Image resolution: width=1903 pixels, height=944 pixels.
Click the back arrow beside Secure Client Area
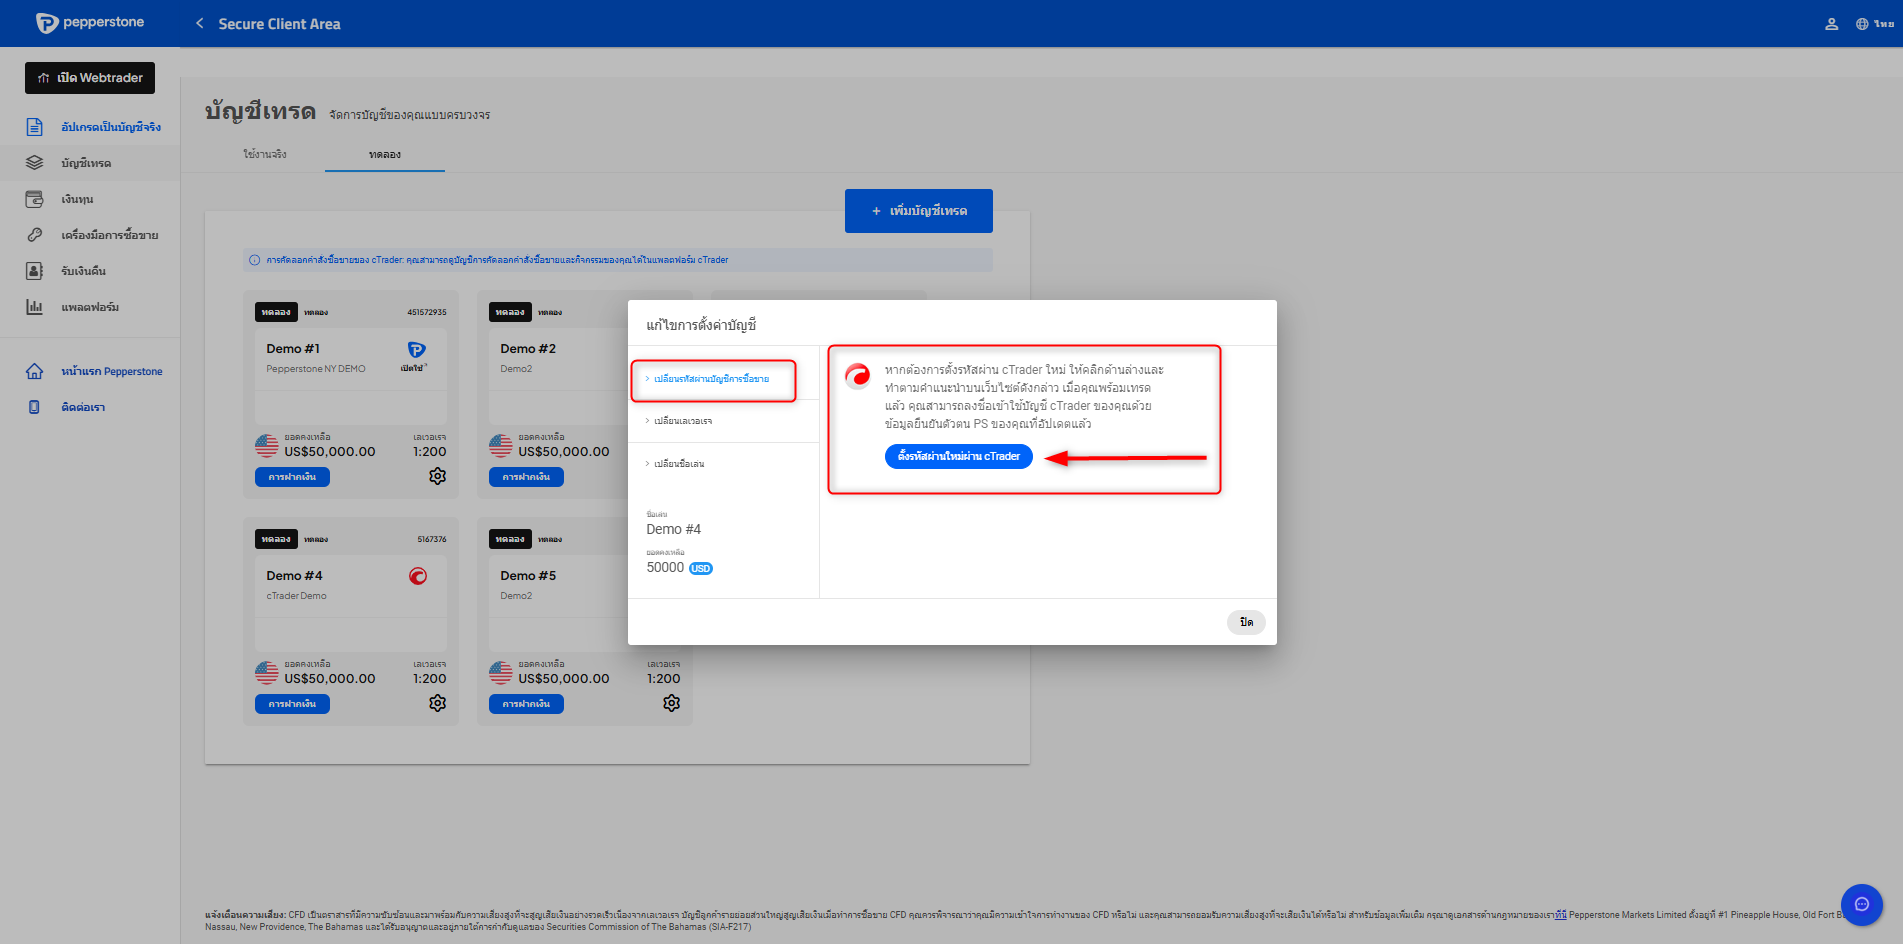[200, 24]
